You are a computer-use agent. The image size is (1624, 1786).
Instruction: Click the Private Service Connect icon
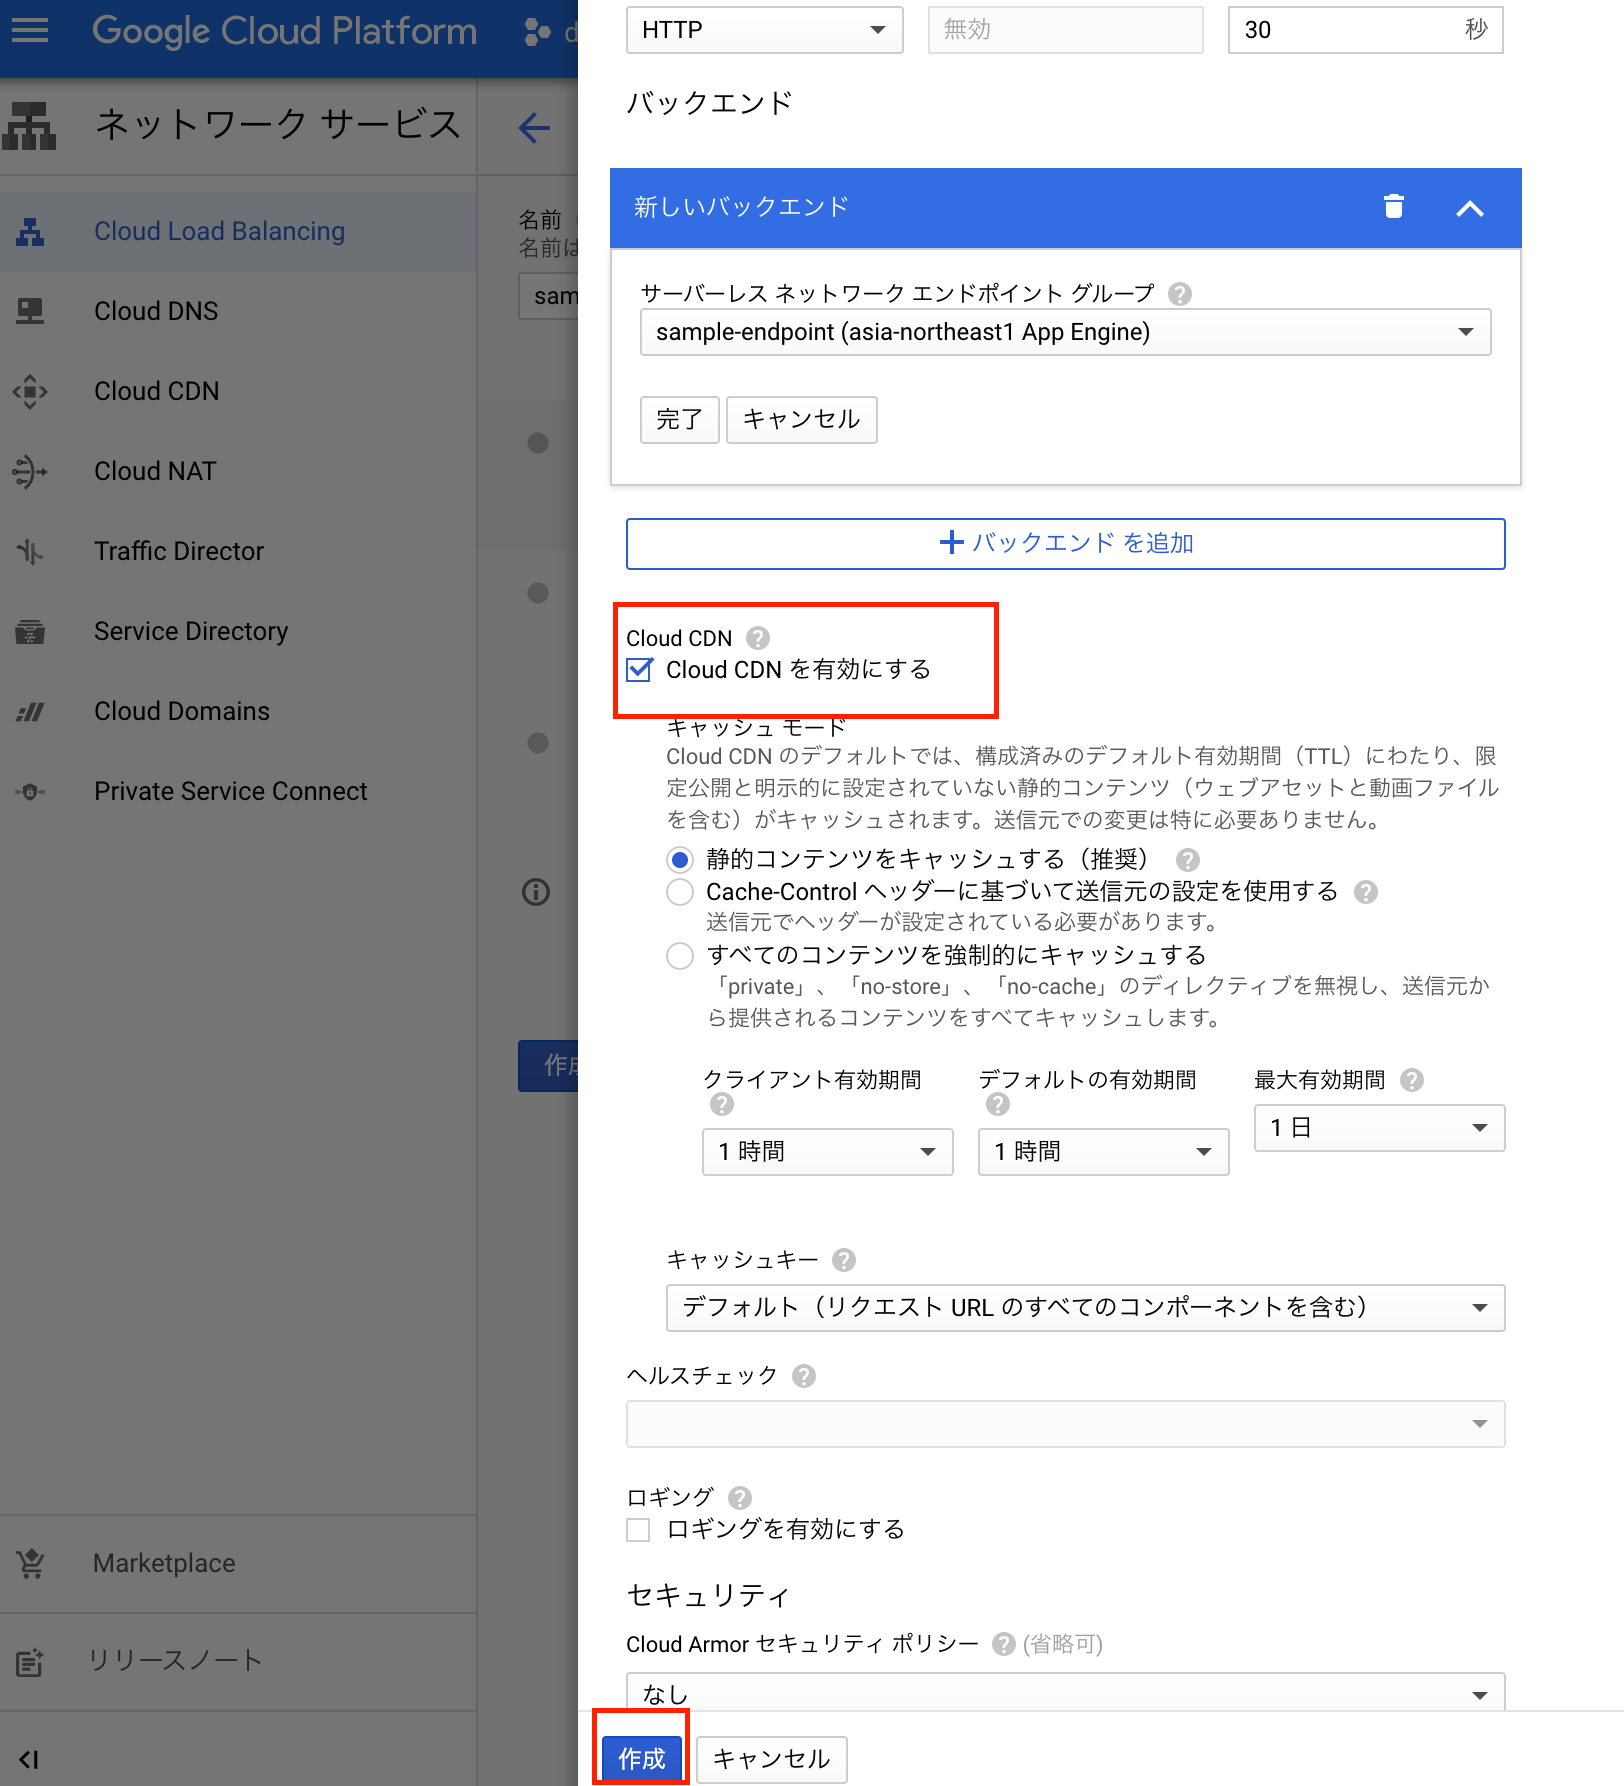[x=30, y=791]
